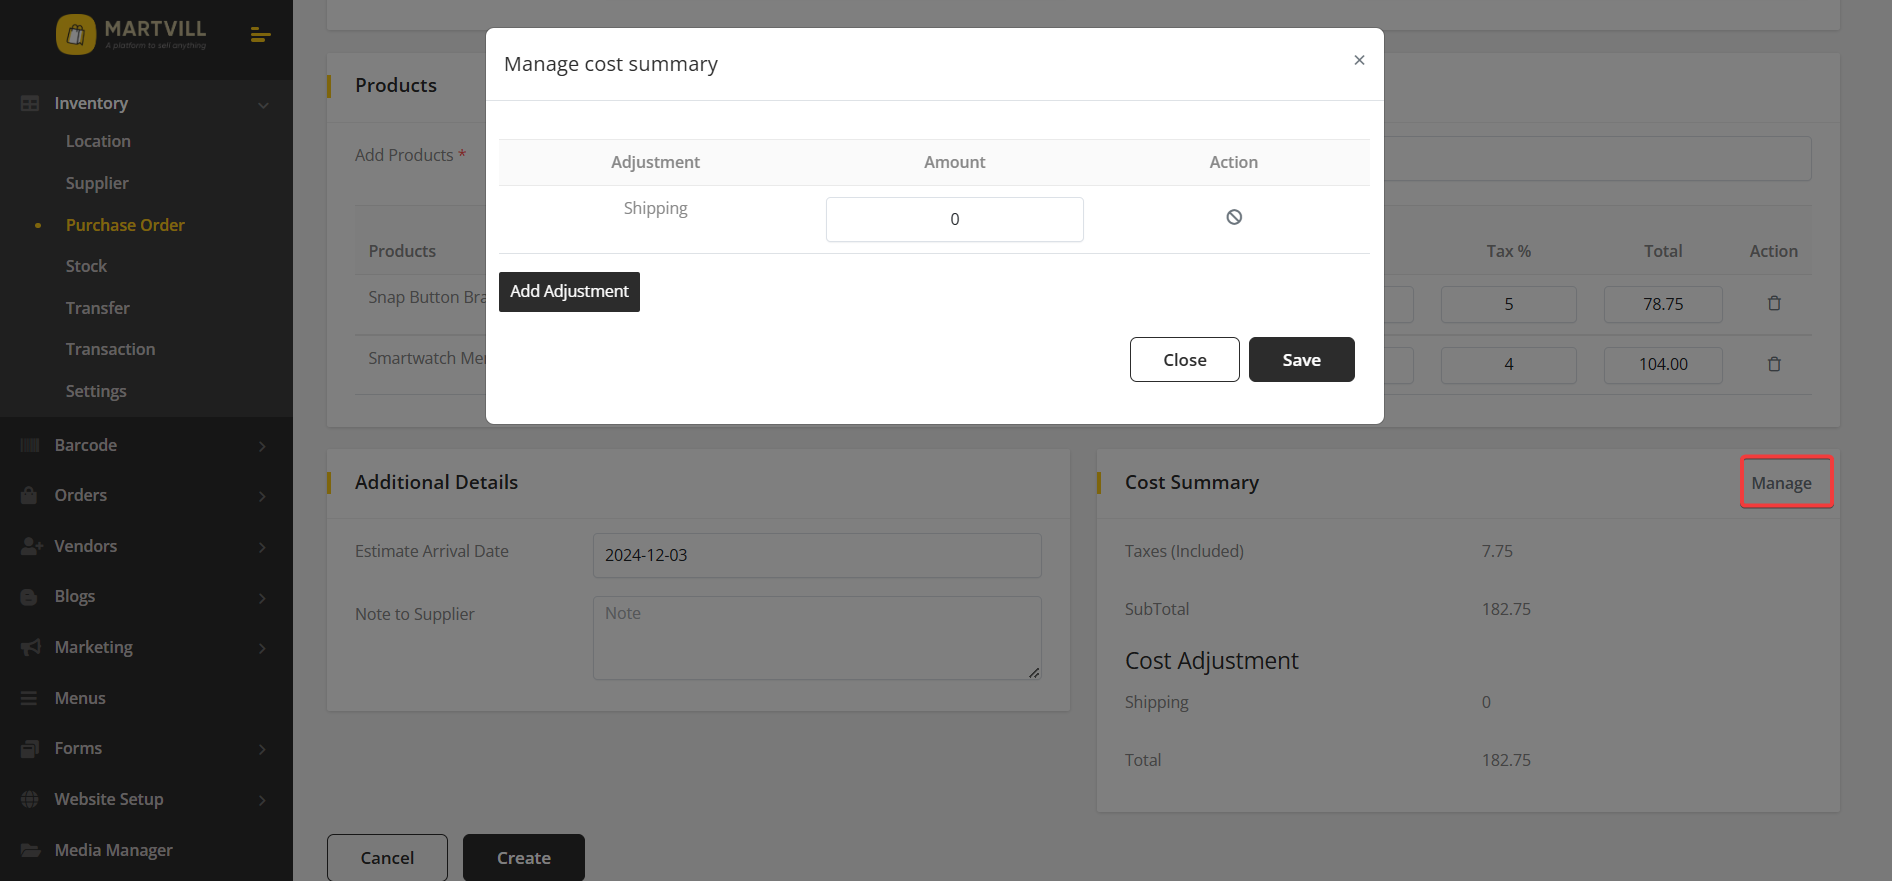Expand the Orders submenu chevron
The width and height of the screenshot is (1892, 881).
[262, 496]
